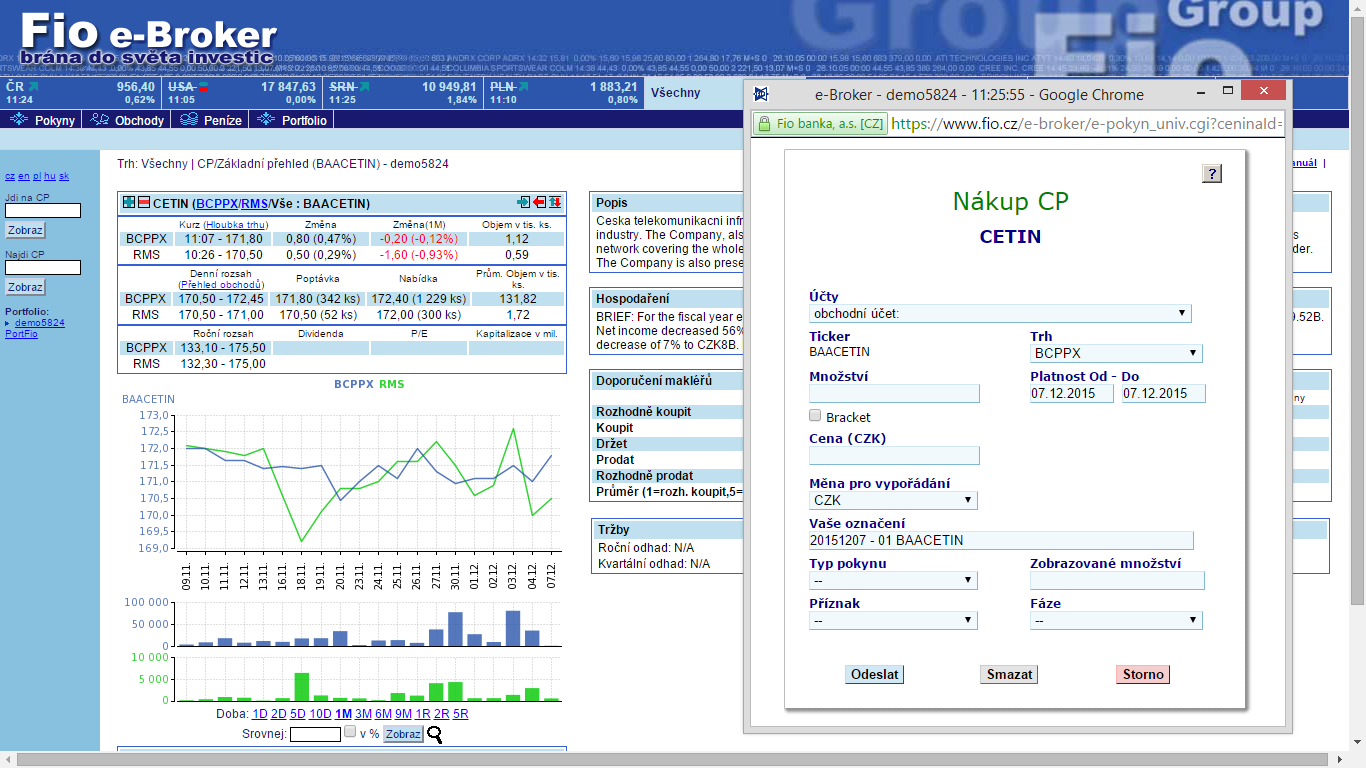
Task: Click Zobraz button under Najdi CP
Action: [x=25, y=287]
